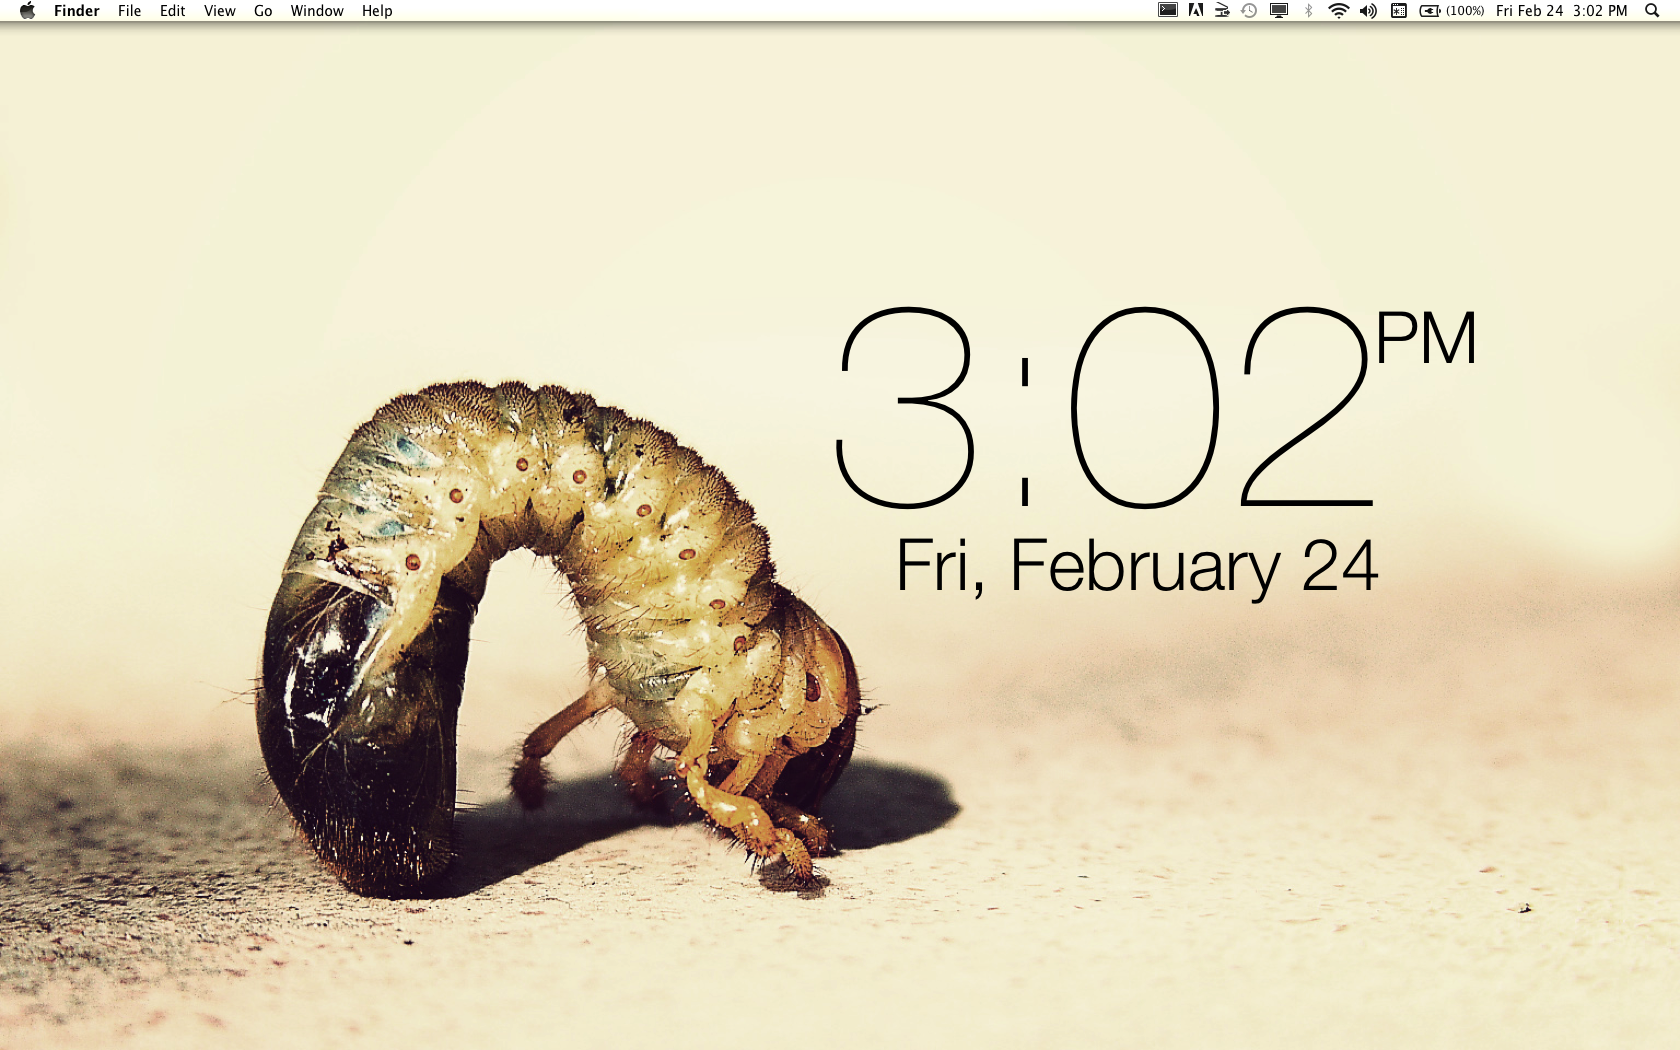Open the Apple menu
Viewport: 1680px width, 1050px height.
pyautogui.click(x=27, y=11)
